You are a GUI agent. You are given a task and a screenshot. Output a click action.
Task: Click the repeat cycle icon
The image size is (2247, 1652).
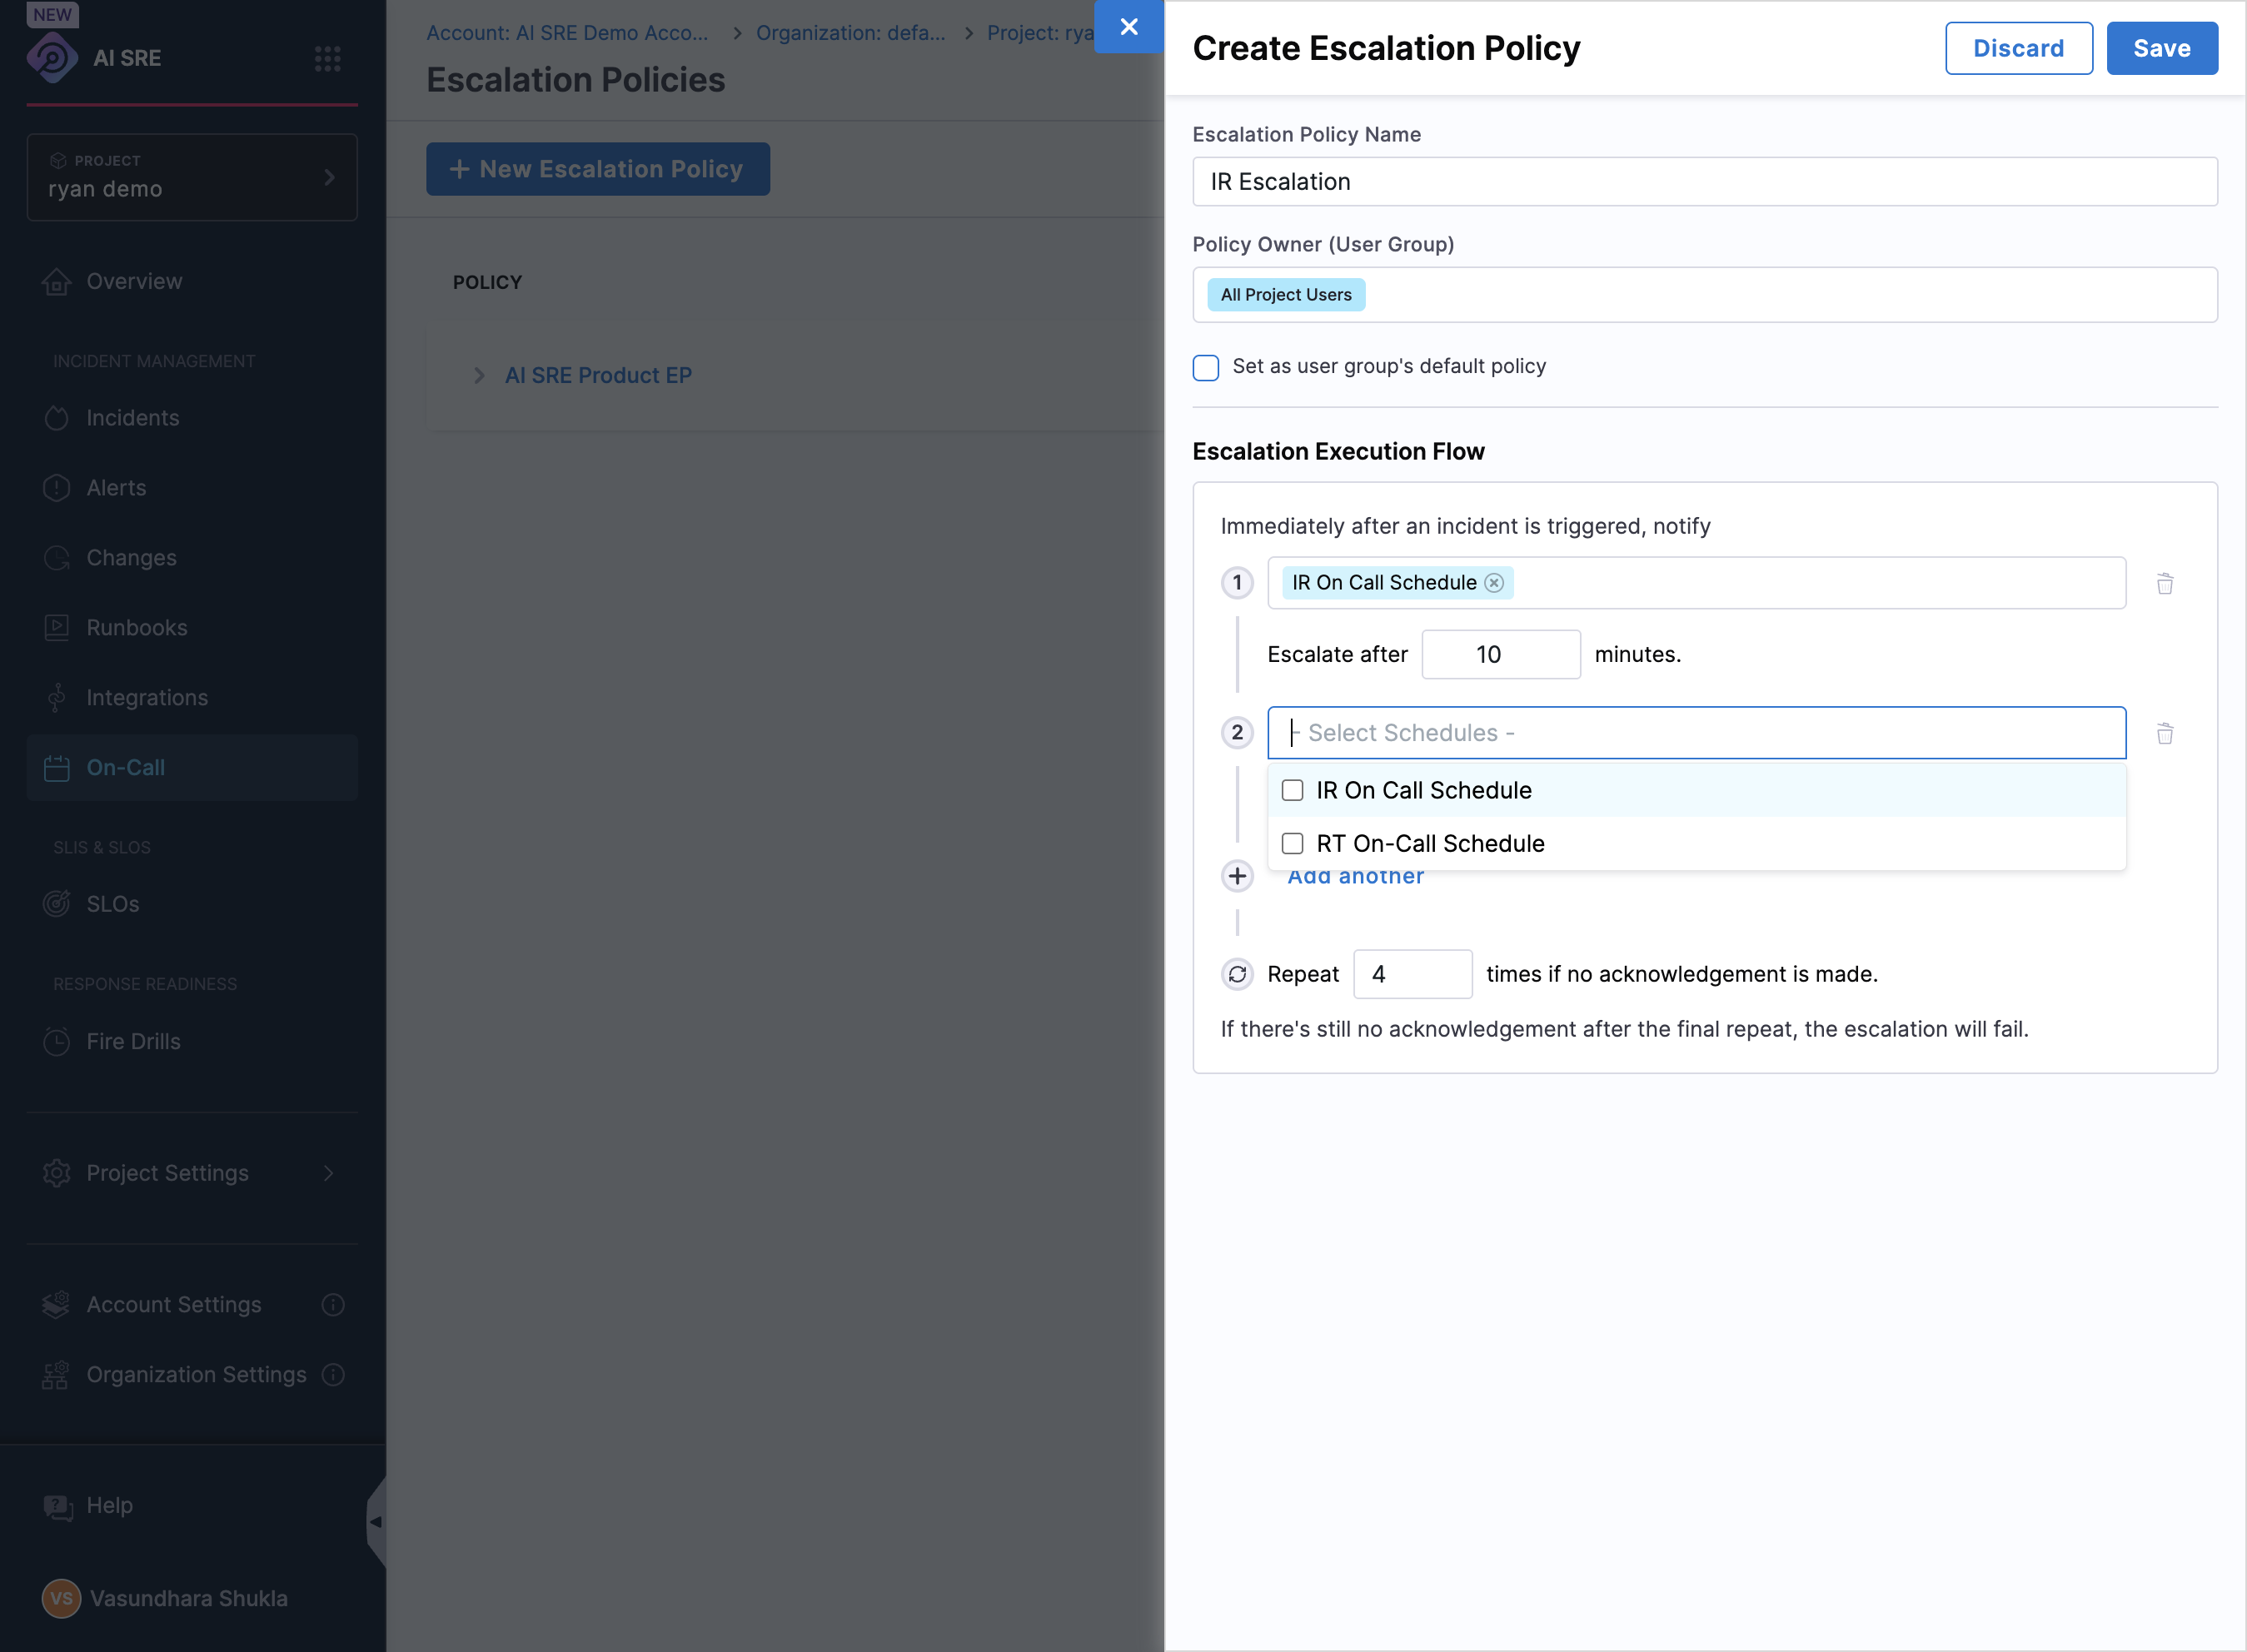click(x=1237, y=974)
